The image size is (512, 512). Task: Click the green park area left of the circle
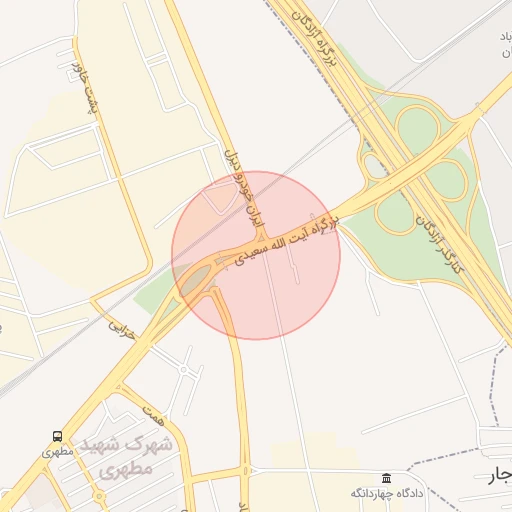coord(157,289)
